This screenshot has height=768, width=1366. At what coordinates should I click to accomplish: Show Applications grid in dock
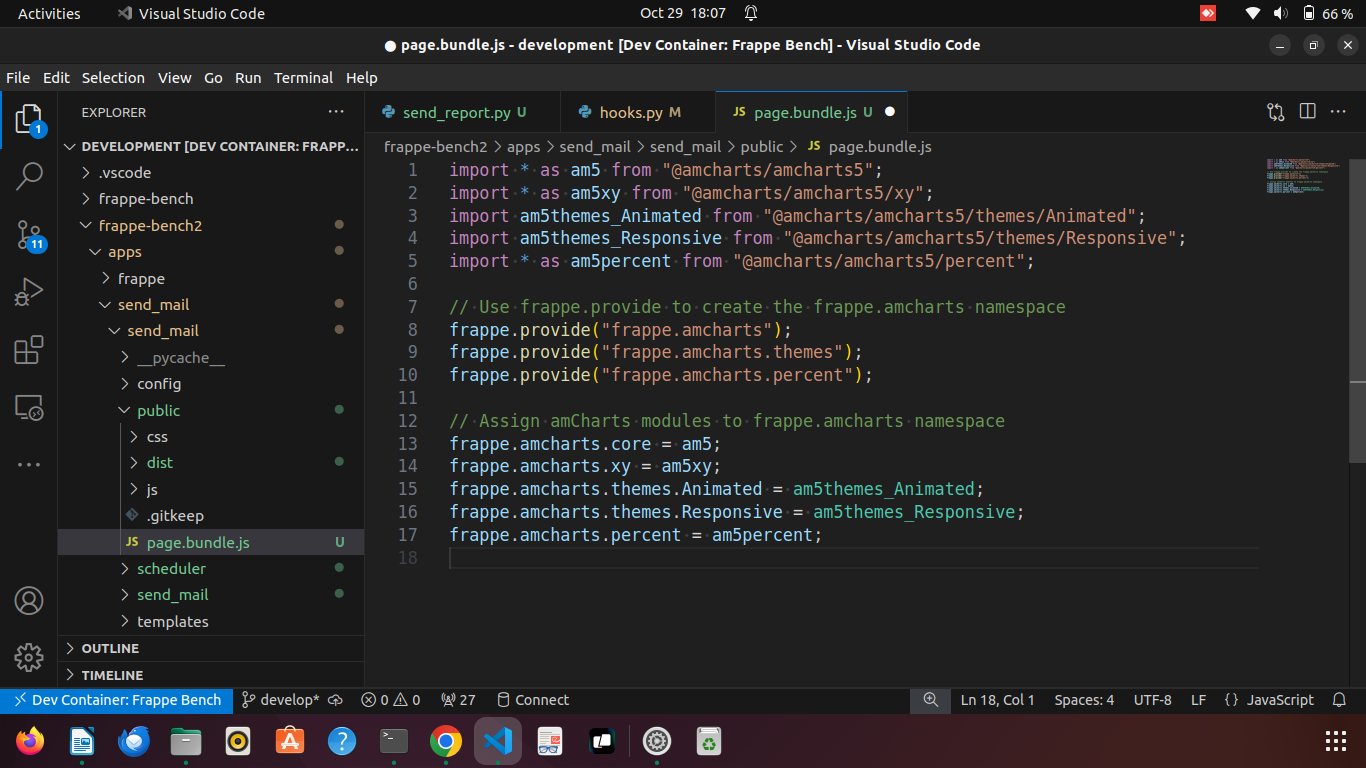click(1336, 741)
